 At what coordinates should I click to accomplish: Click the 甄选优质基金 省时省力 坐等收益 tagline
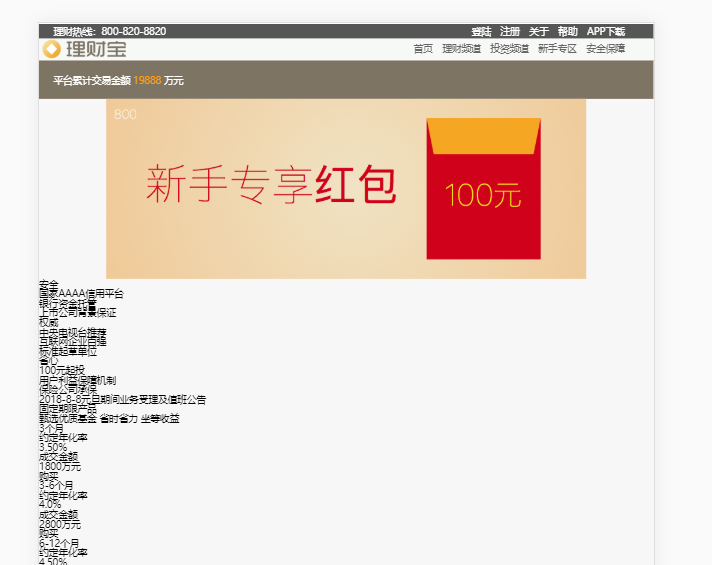(x=109, y=419)
